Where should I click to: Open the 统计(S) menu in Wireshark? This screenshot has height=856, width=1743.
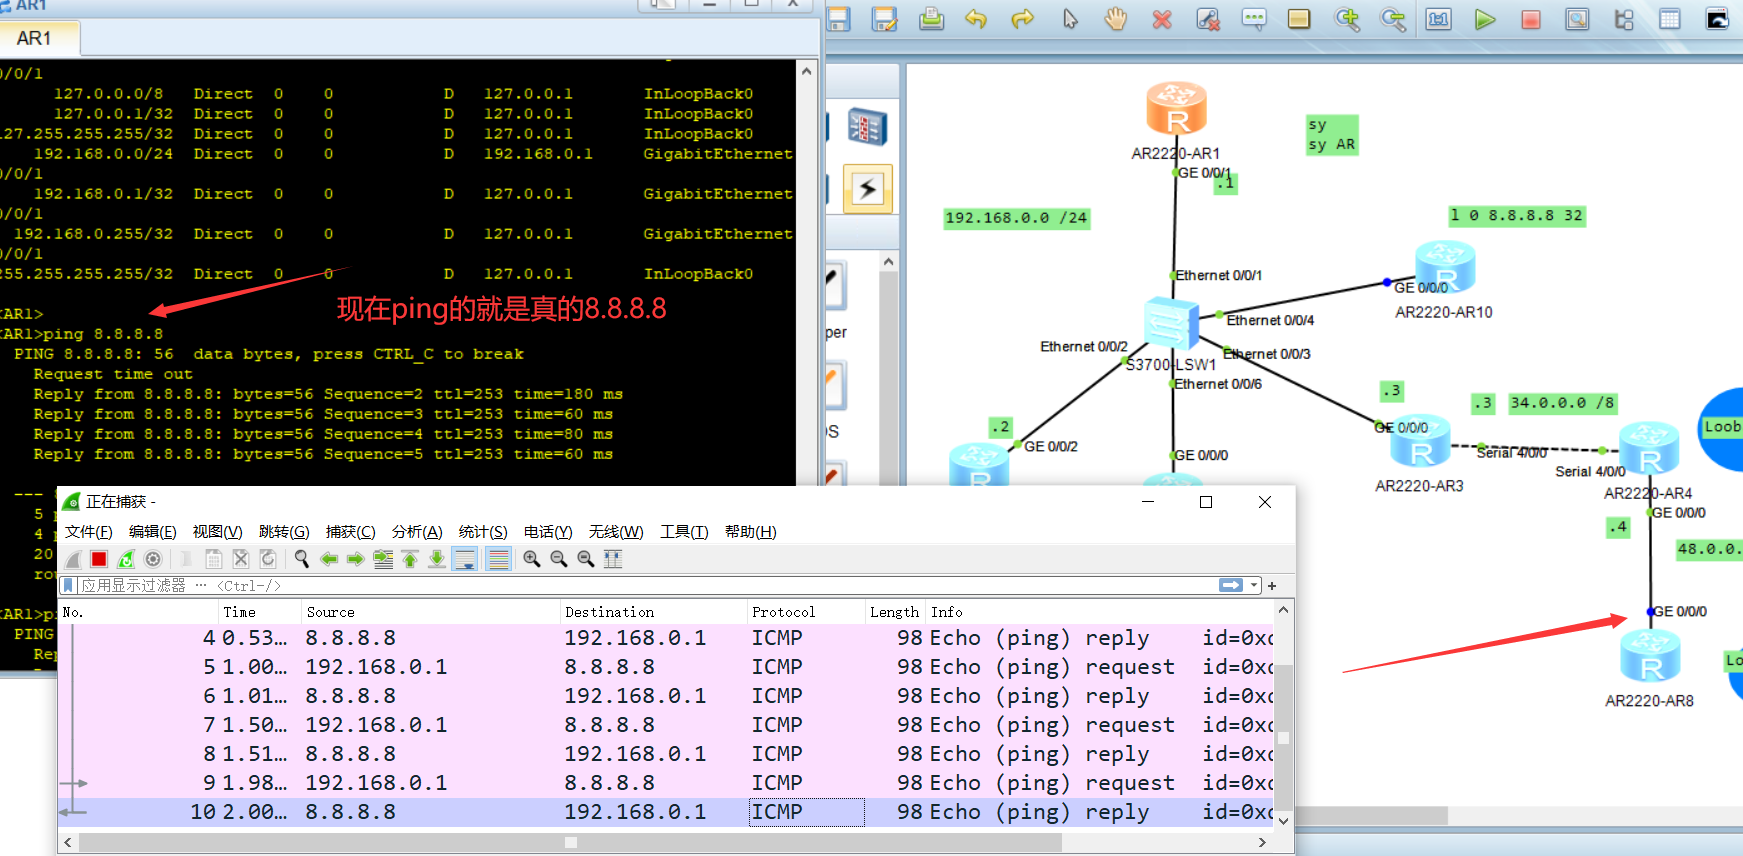click(483, 532)
